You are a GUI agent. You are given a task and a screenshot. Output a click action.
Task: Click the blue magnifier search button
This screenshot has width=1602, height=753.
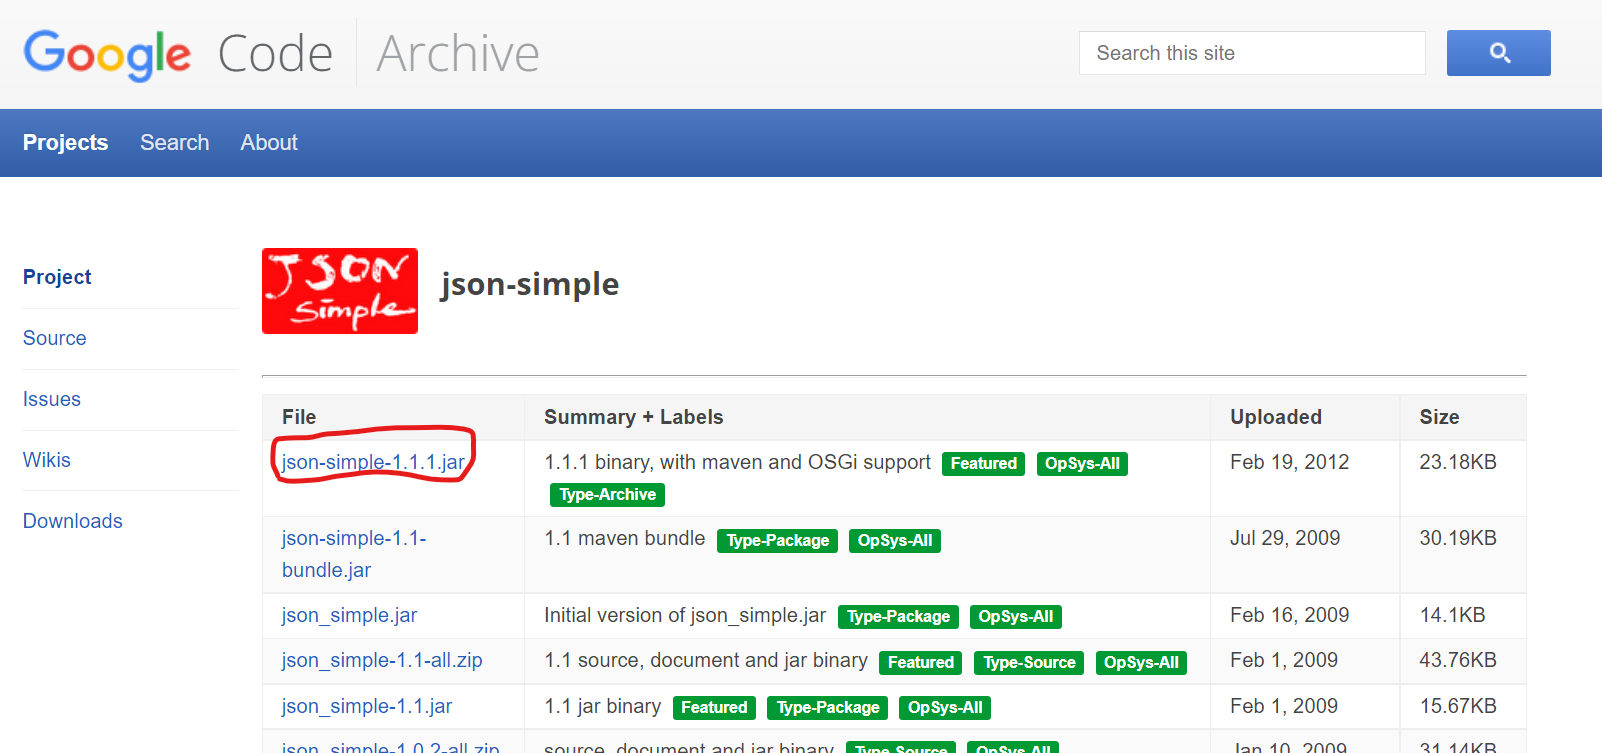pyautogui.click(x=1498, y=53)
